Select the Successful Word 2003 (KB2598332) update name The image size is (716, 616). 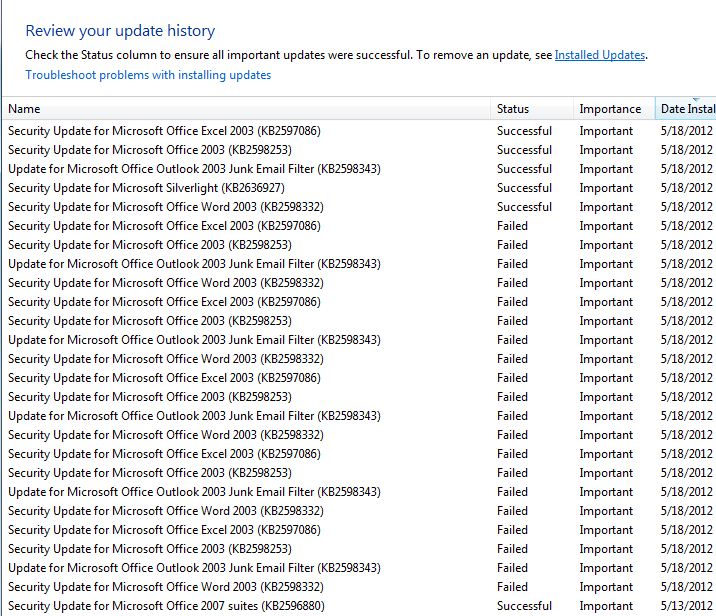pos(166,207)
